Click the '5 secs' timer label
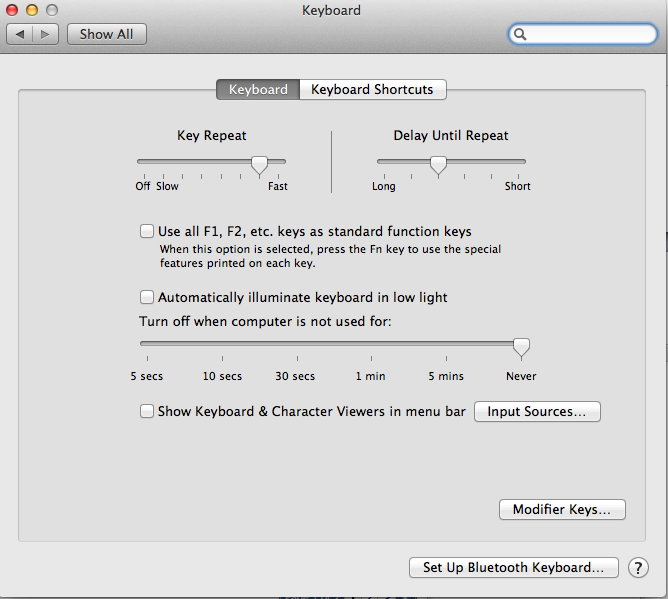Image resolution: width=668 pixels, height=599 pixels. (147, 376)
